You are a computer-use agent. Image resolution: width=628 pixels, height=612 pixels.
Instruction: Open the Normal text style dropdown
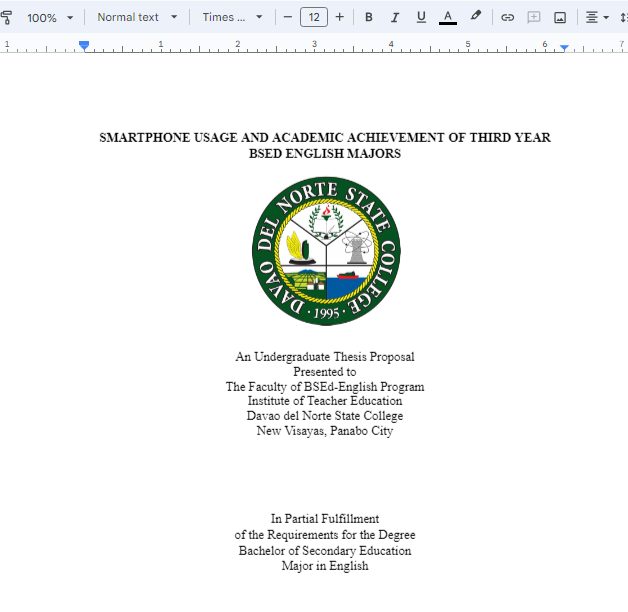[137, 17]
